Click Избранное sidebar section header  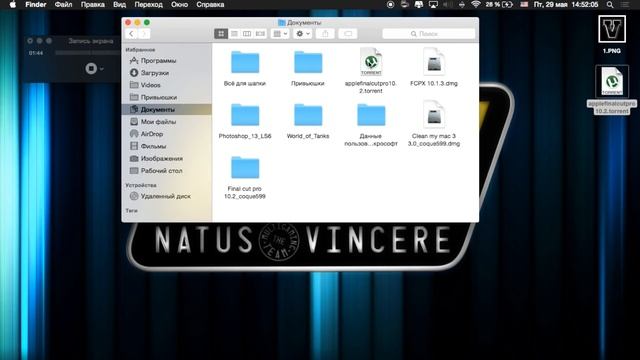140,49
